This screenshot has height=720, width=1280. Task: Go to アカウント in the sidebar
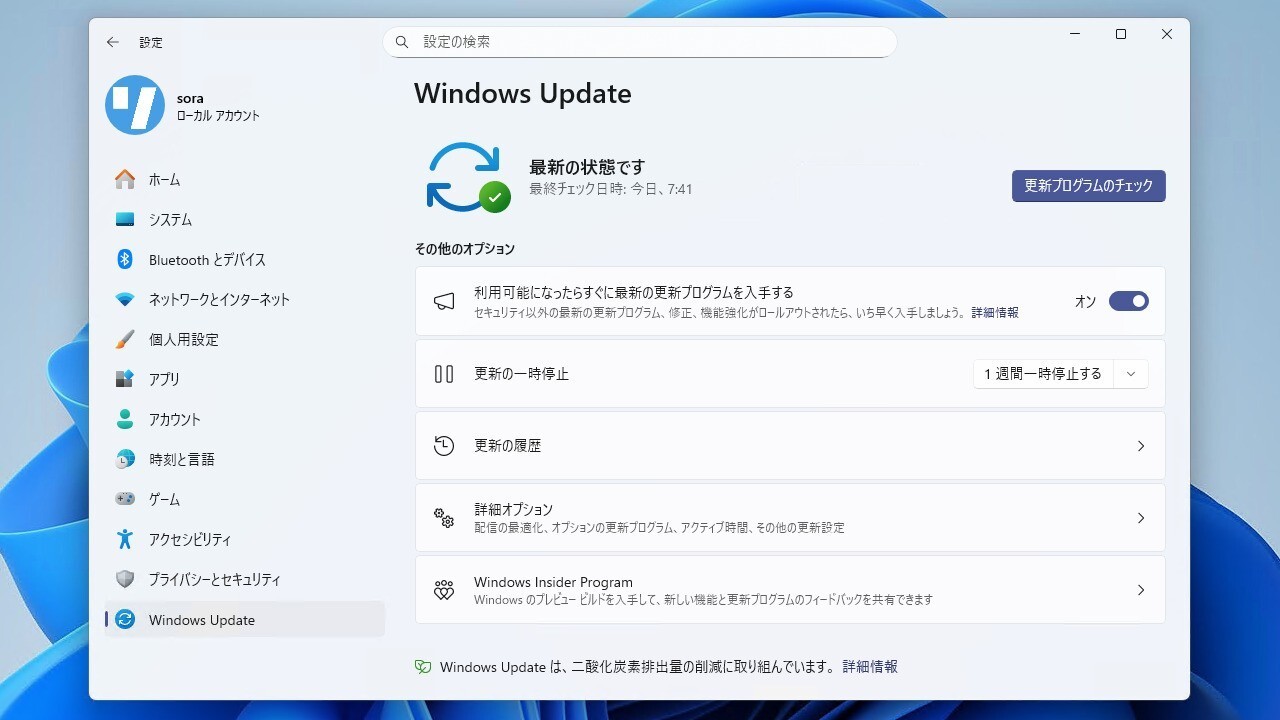pos(244,419)
